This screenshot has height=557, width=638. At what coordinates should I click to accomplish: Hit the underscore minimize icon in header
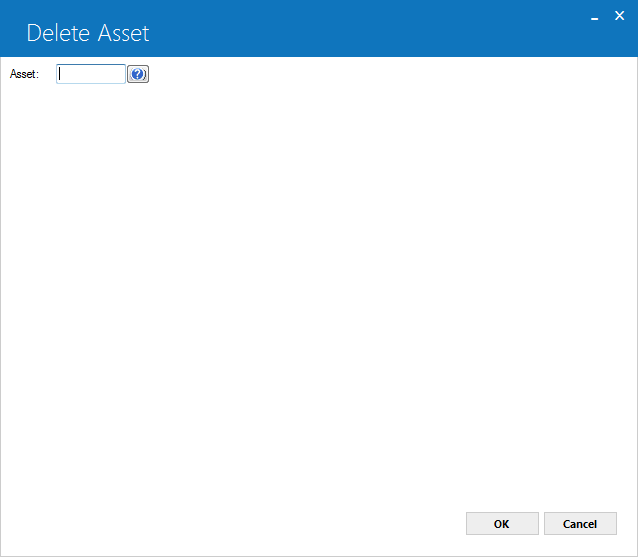(x=594, y=17)
